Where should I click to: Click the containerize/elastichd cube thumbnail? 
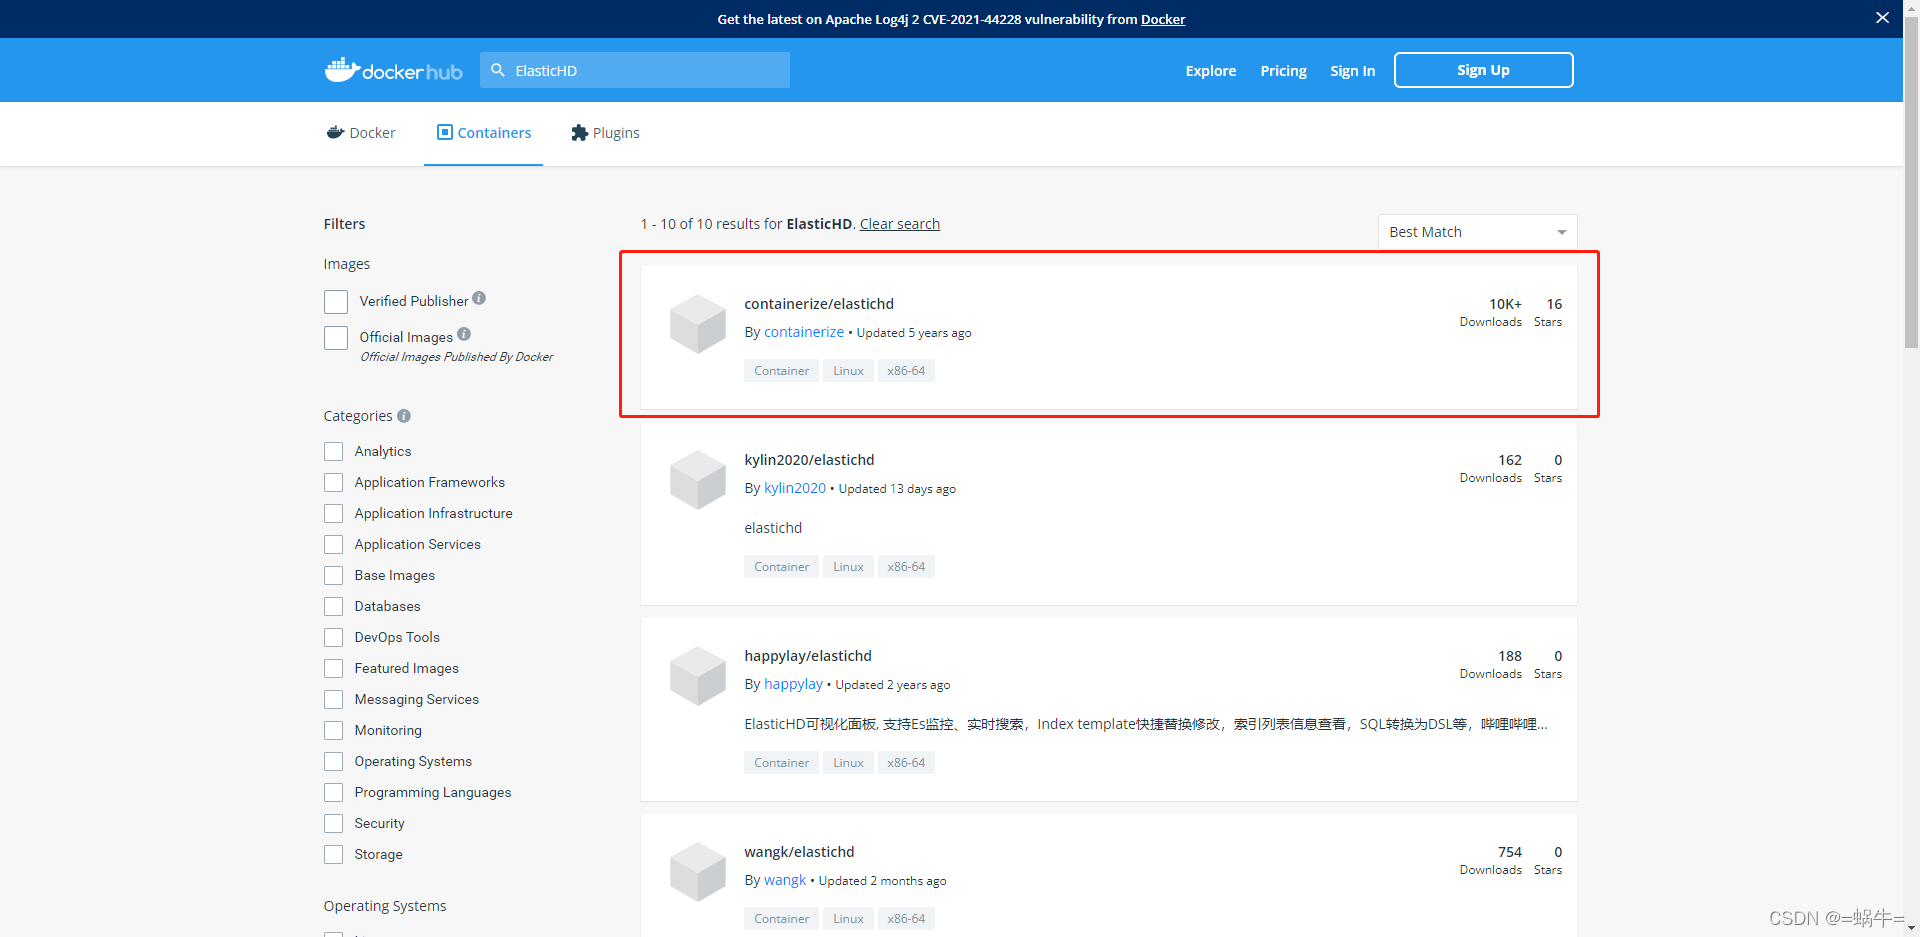697,324
